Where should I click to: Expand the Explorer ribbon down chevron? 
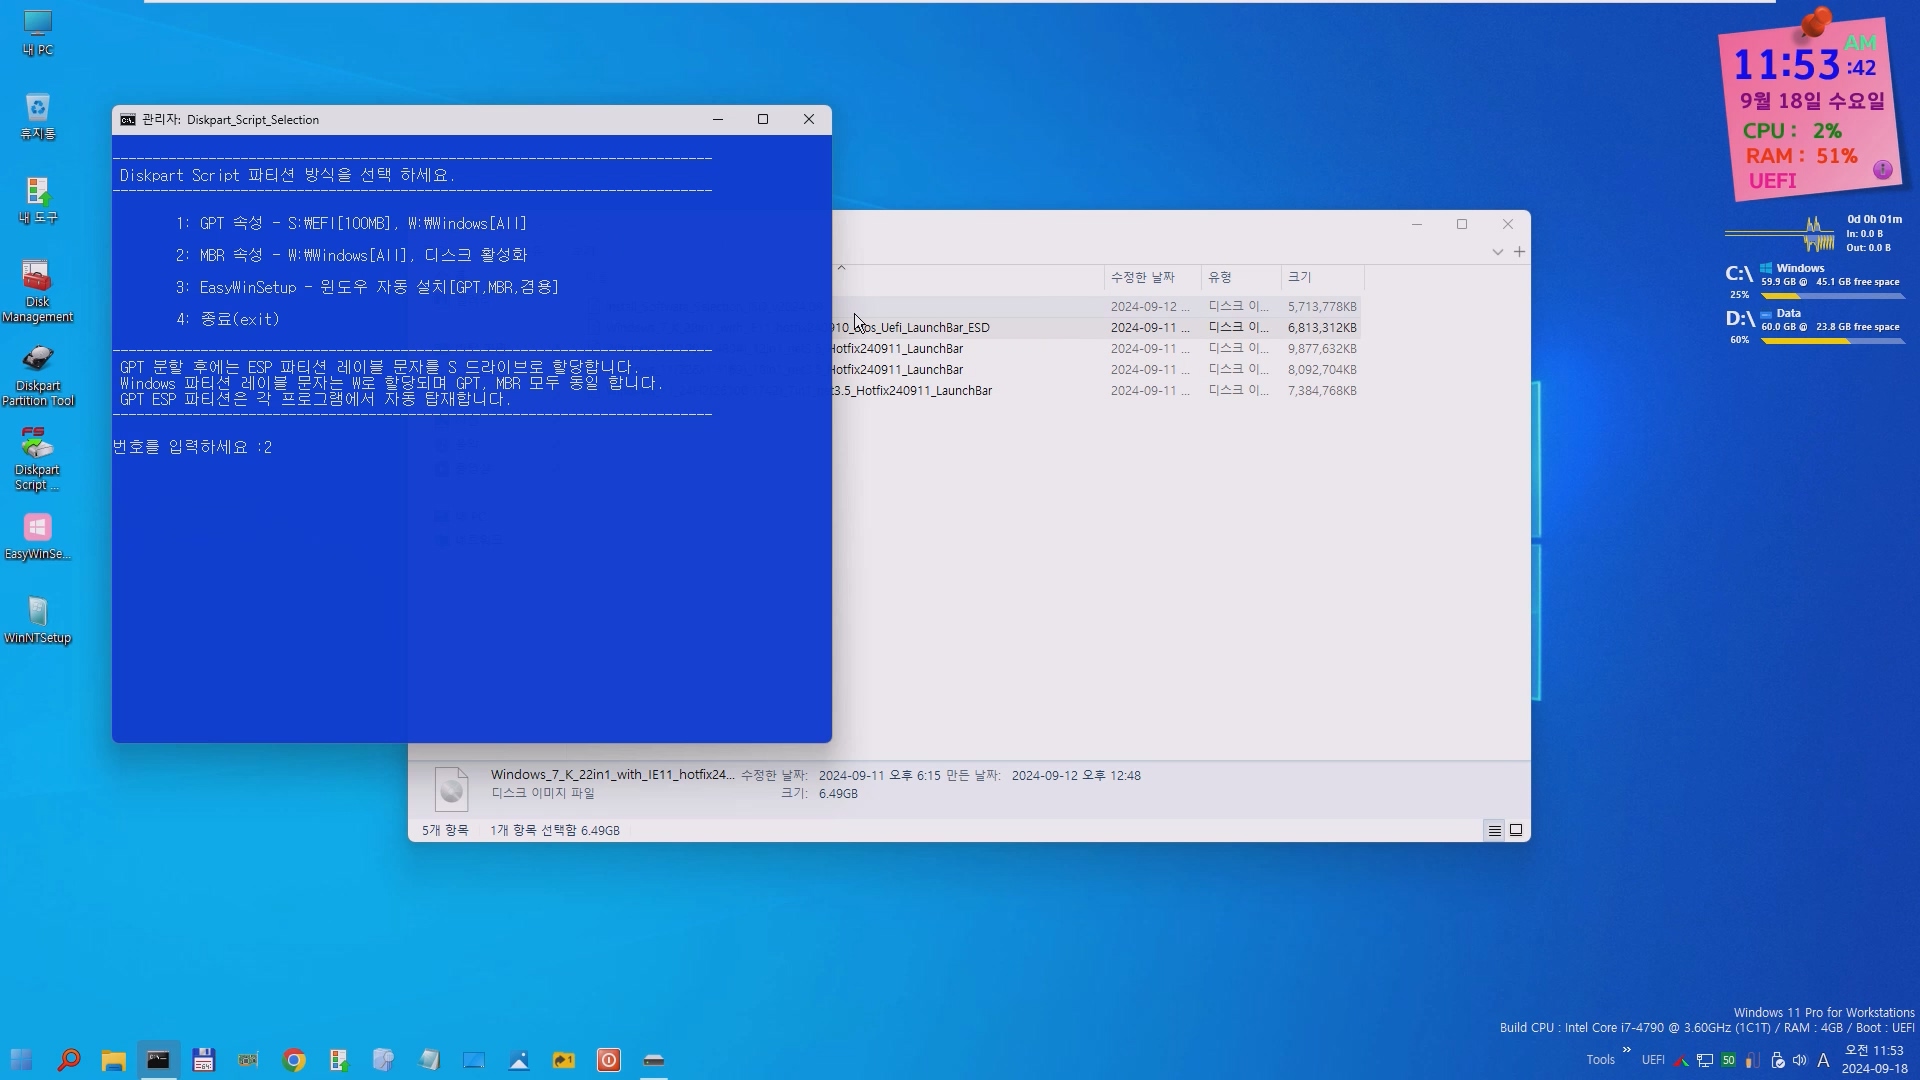click(x=1497, y=252)
